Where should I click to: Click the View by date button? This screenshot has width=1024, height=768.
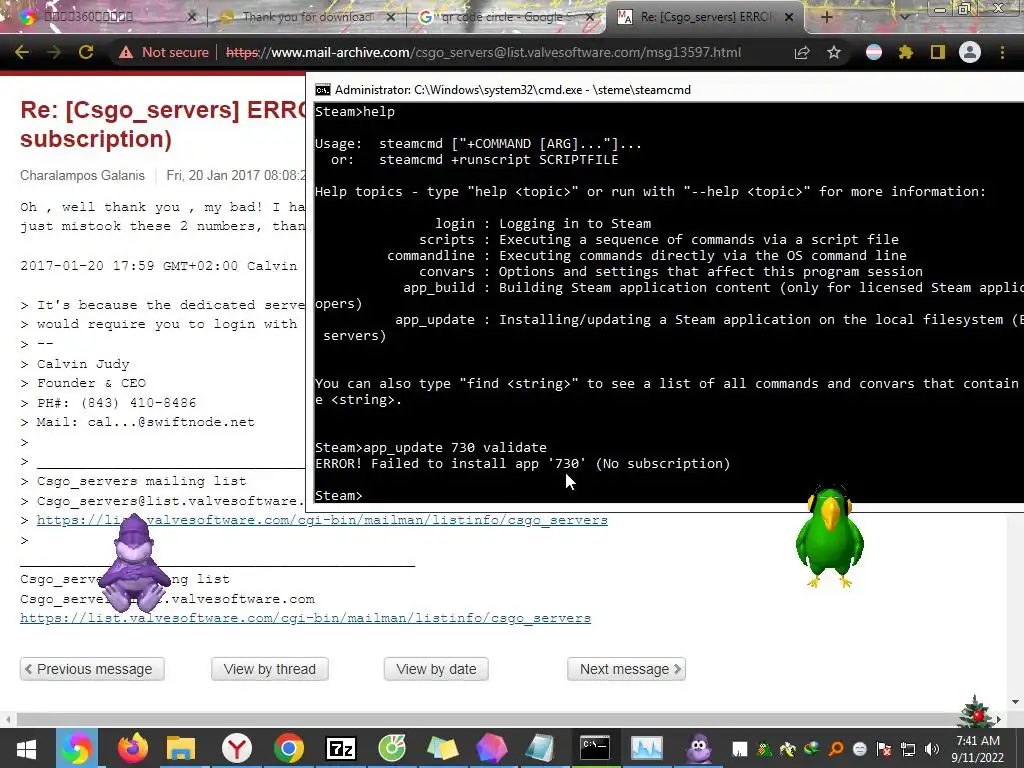436,669
